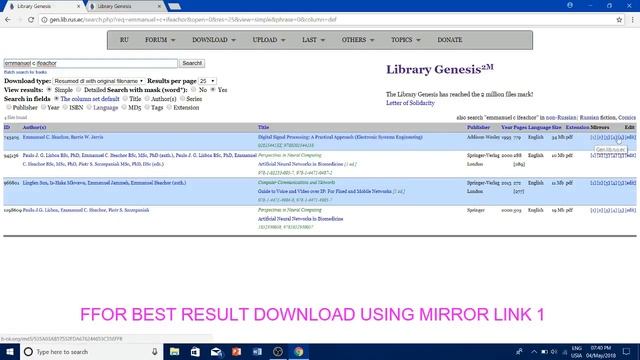
Task: Show hidden system tray icons
Action: point(534,351)
